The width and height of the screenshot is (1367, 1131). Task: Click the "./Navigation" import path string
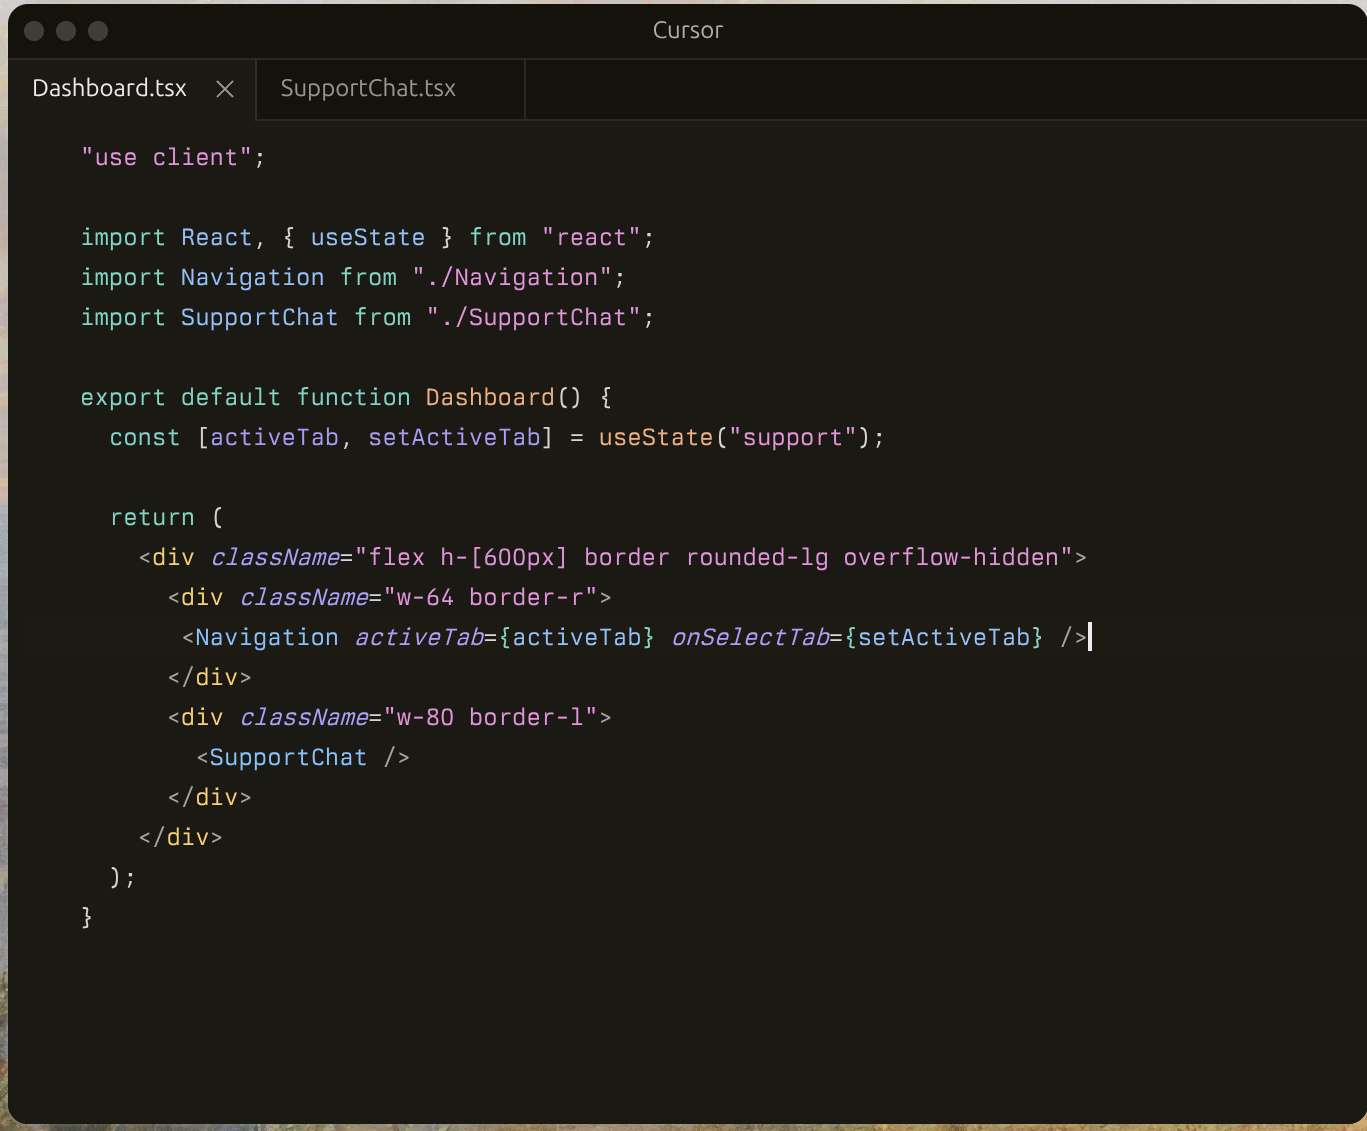click(x=512, y=278)
